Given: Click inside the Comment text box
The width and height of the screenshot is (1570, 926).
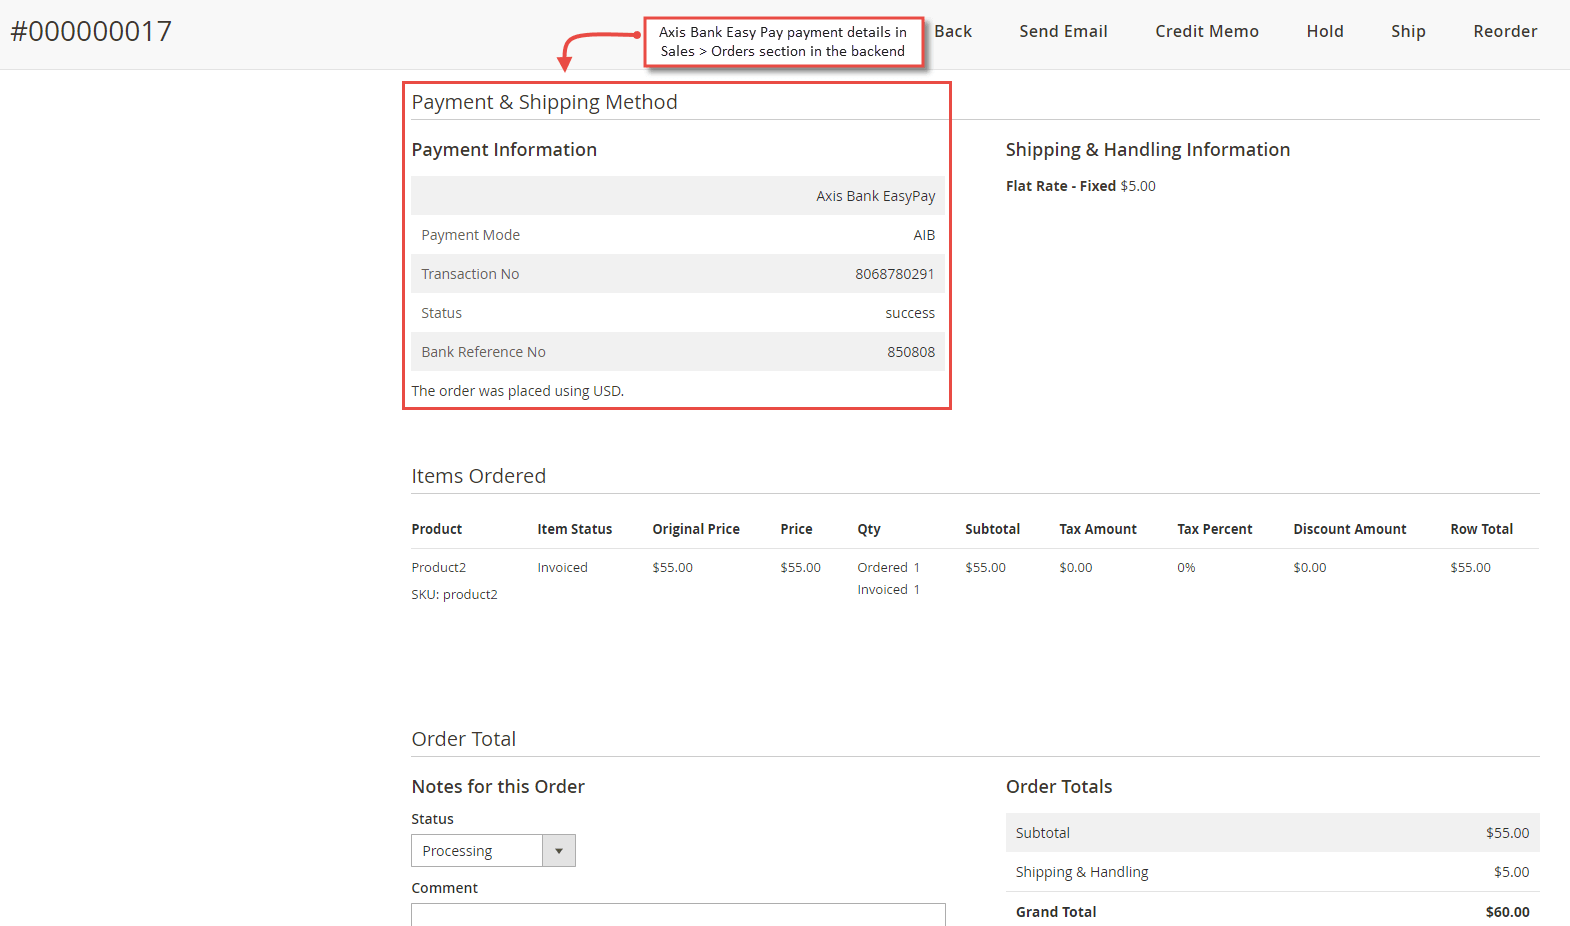Looking at the screenshot, I should 678,914.
